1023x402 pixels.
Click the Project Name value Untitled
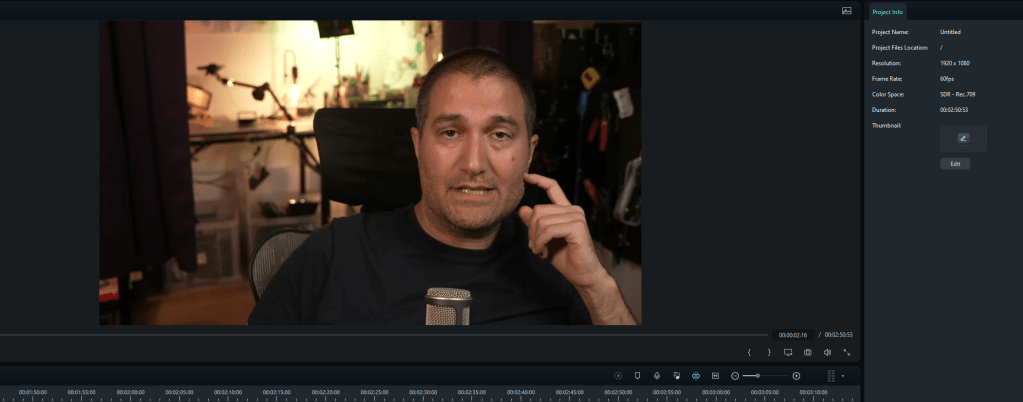tap(950, 32)
